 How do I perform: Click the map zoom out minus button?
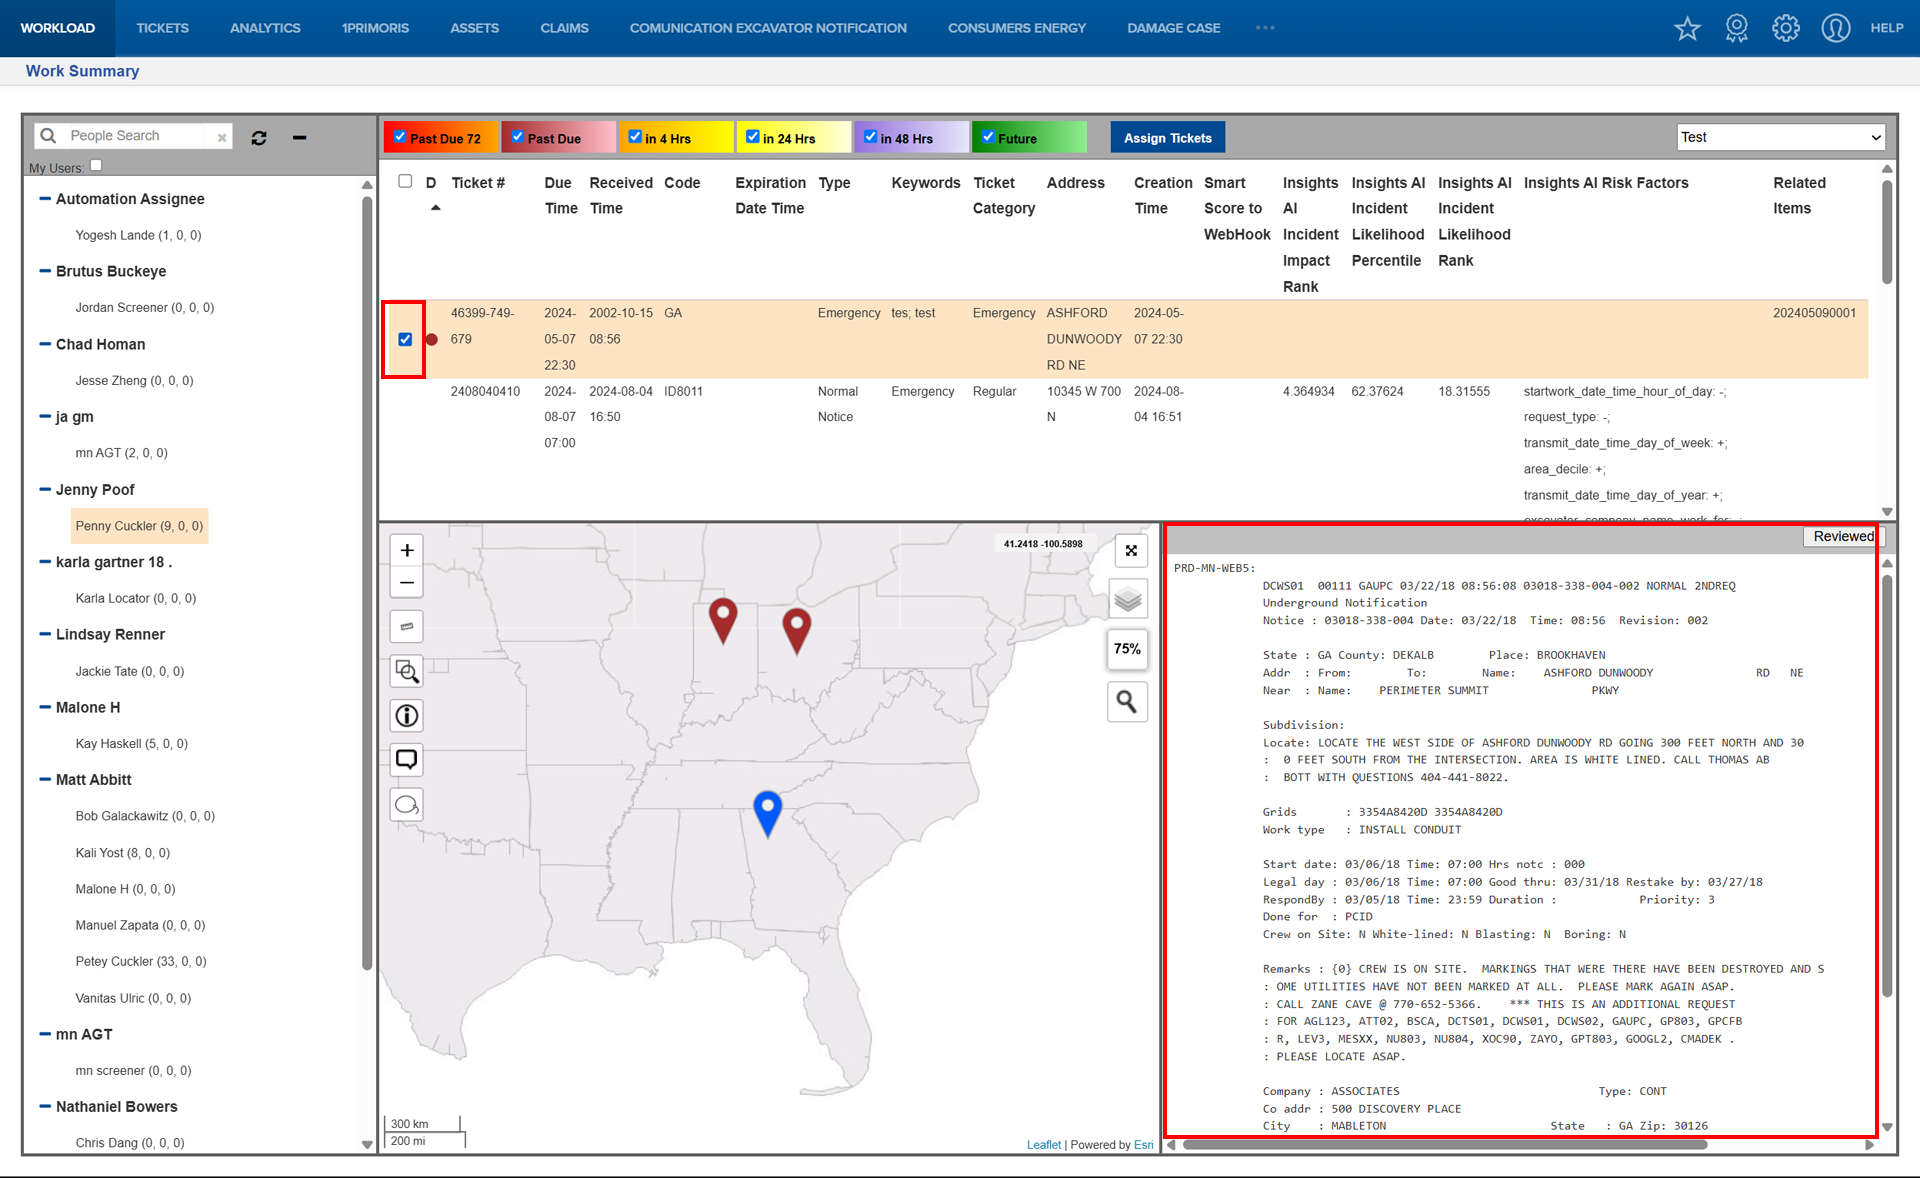click(x=407, y=583)
